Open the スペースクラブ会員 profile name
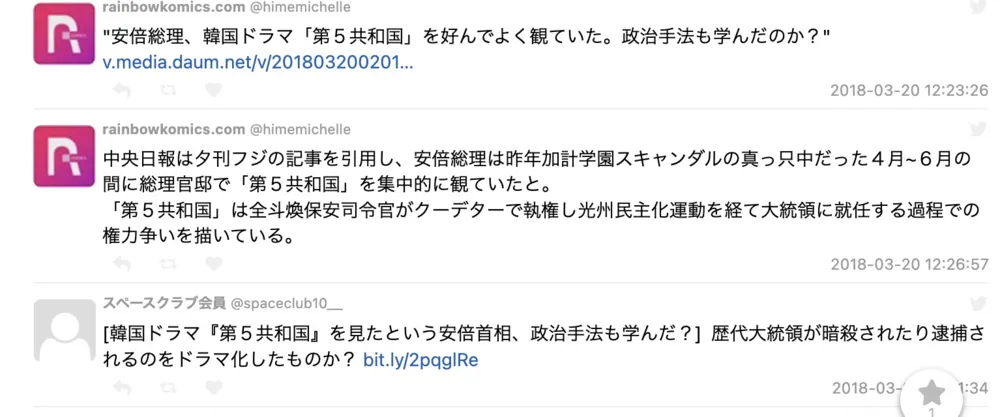The image size is (1000, 417). 163,303
